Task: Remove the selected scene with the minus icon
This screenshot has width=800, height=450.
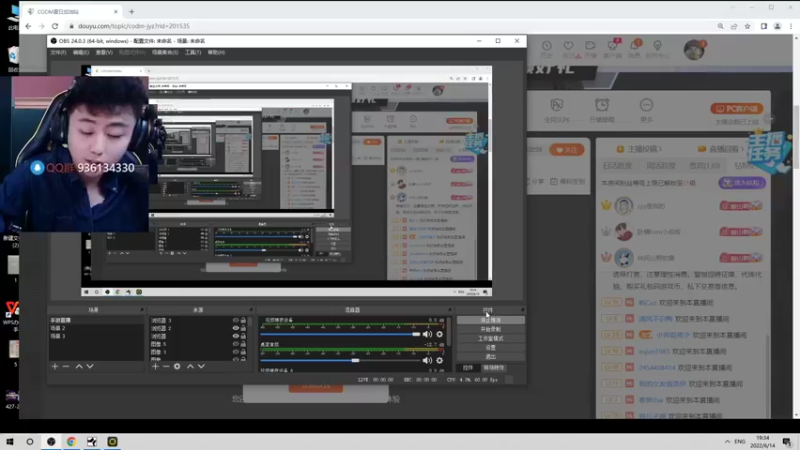Action: tap(66, 366)
